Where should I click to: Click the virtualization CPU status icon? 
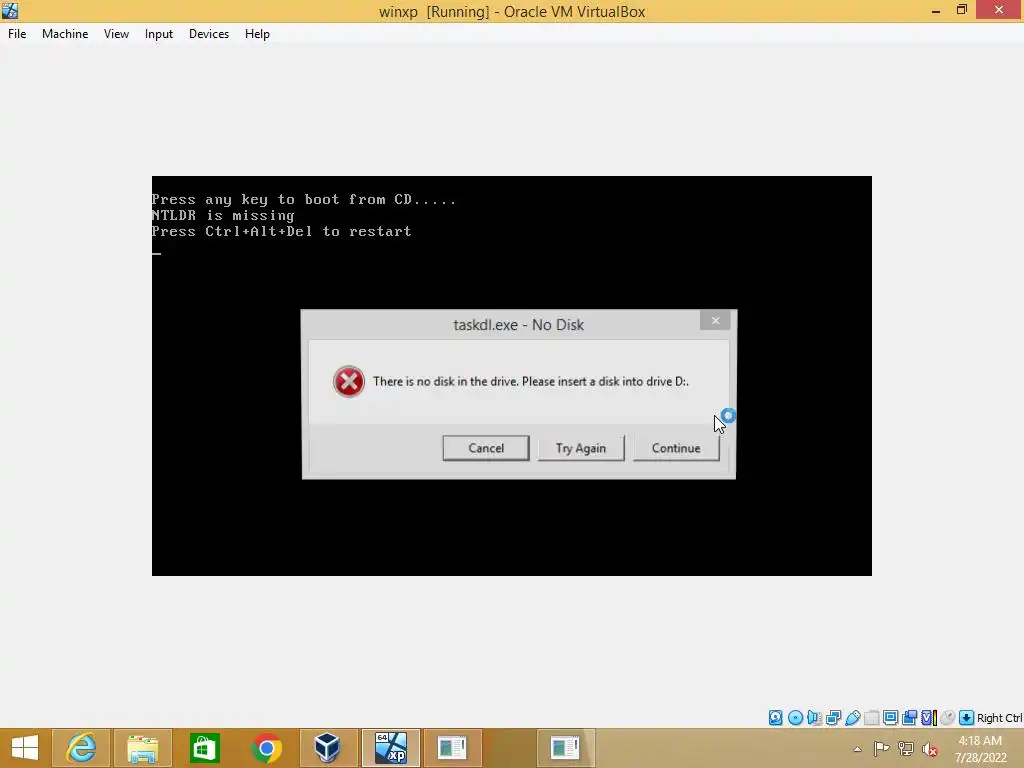[x=929, y=718]
